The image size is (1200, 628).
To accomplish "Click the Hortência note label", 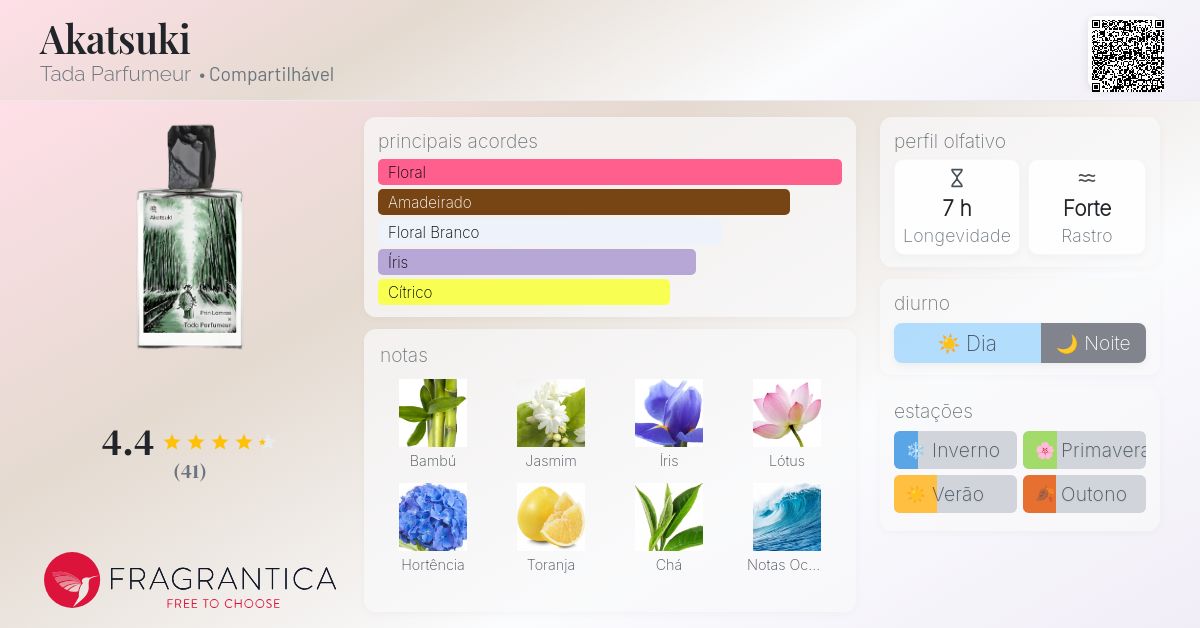I will 433,565.
